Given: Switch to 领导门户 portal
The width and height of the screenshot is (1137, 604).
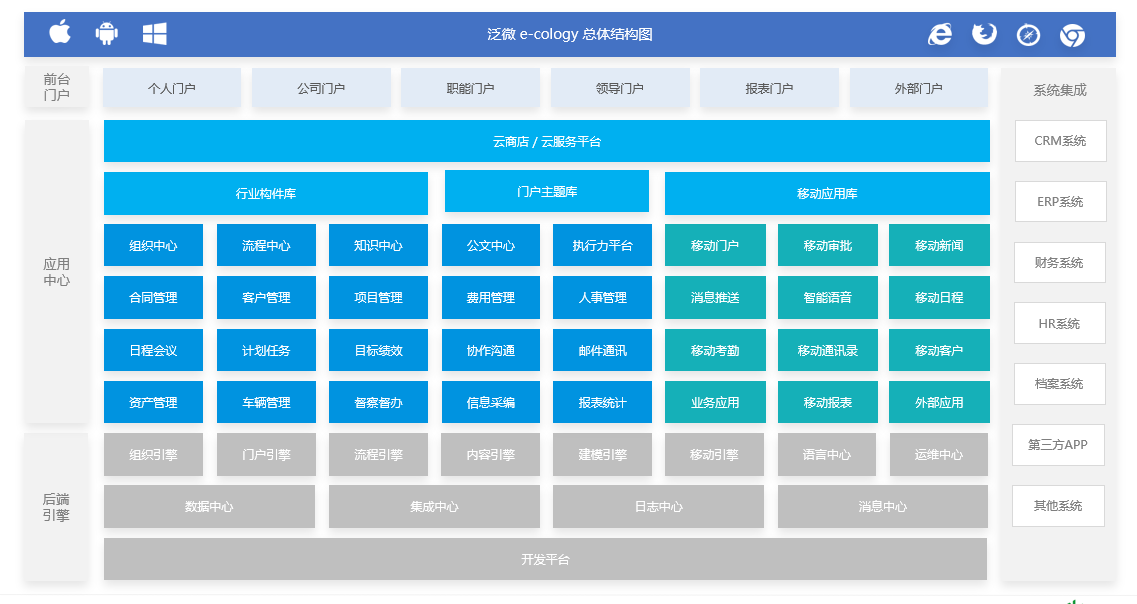Looking at the screenshot, I should coord(620,88).
